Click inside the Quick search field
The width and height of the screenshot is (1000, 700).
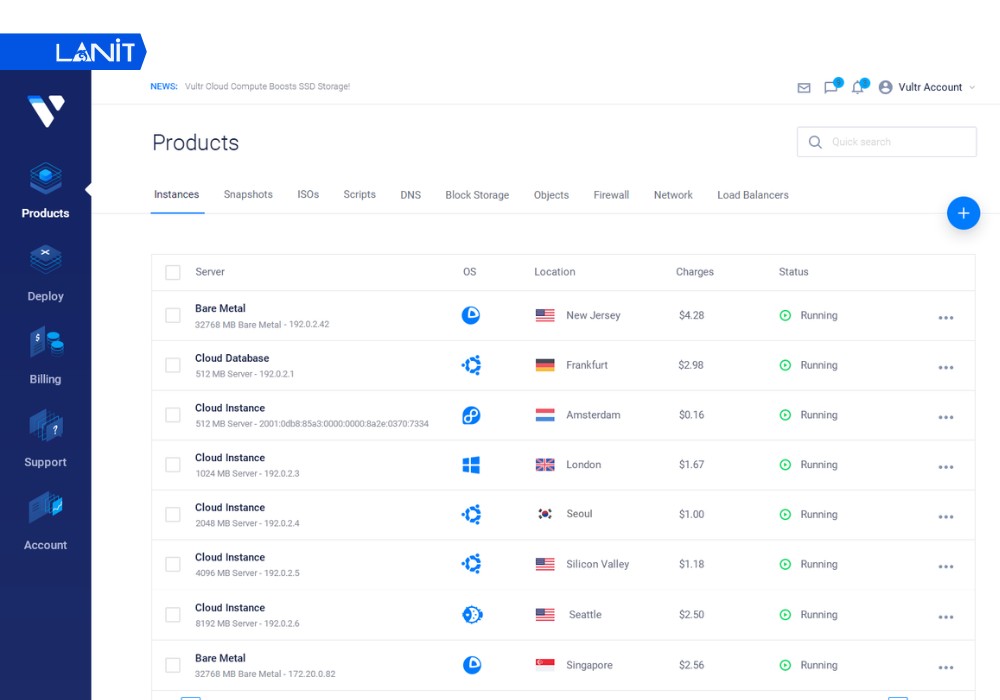coord(886,142)
